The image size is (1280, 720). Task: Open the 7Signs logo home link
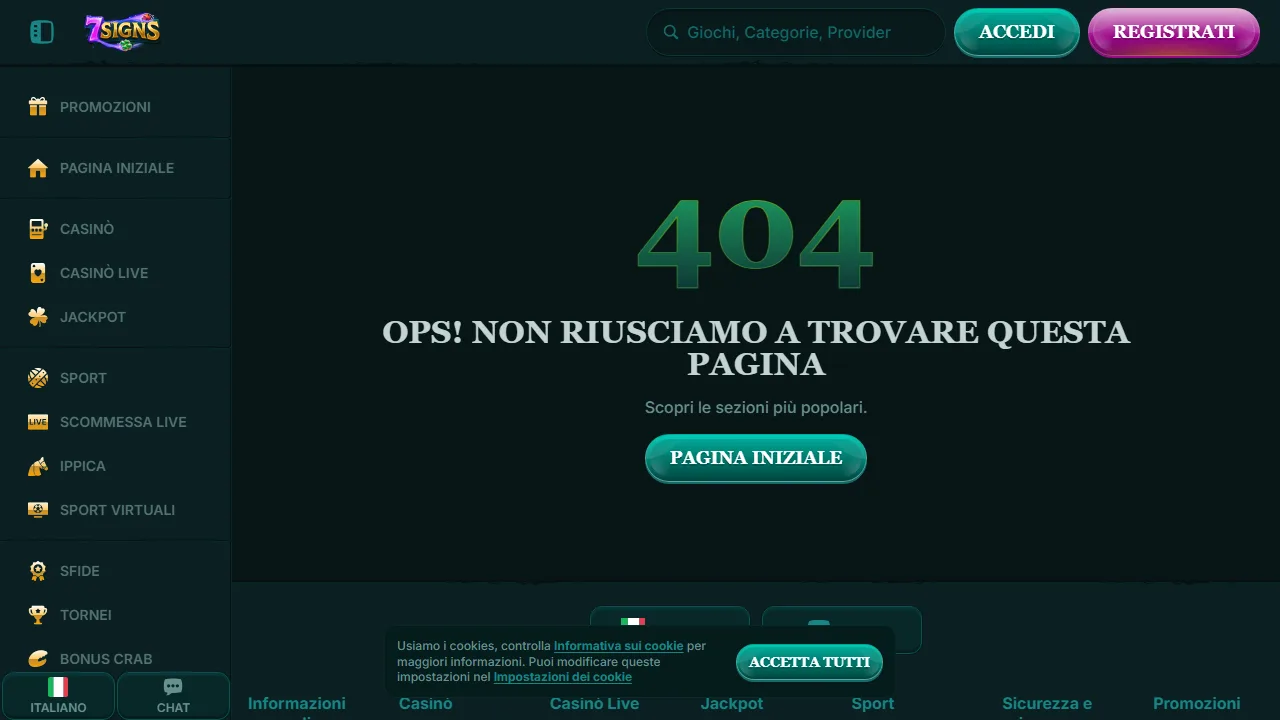pyautogui.click(x=123, y=32)
